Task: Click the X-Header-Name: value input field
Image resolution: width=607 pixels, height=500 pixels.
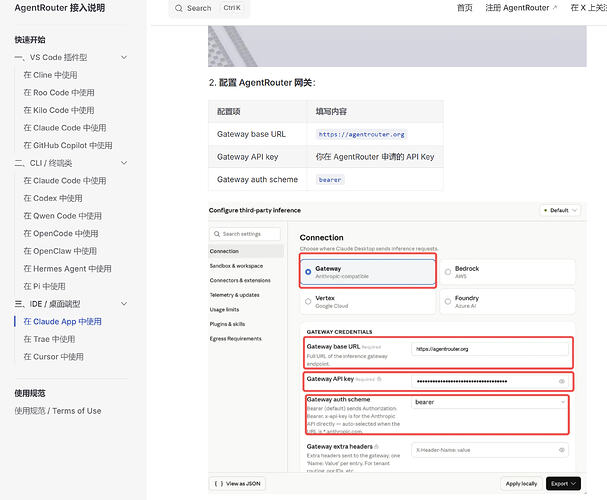Action: tap(490, 450)
